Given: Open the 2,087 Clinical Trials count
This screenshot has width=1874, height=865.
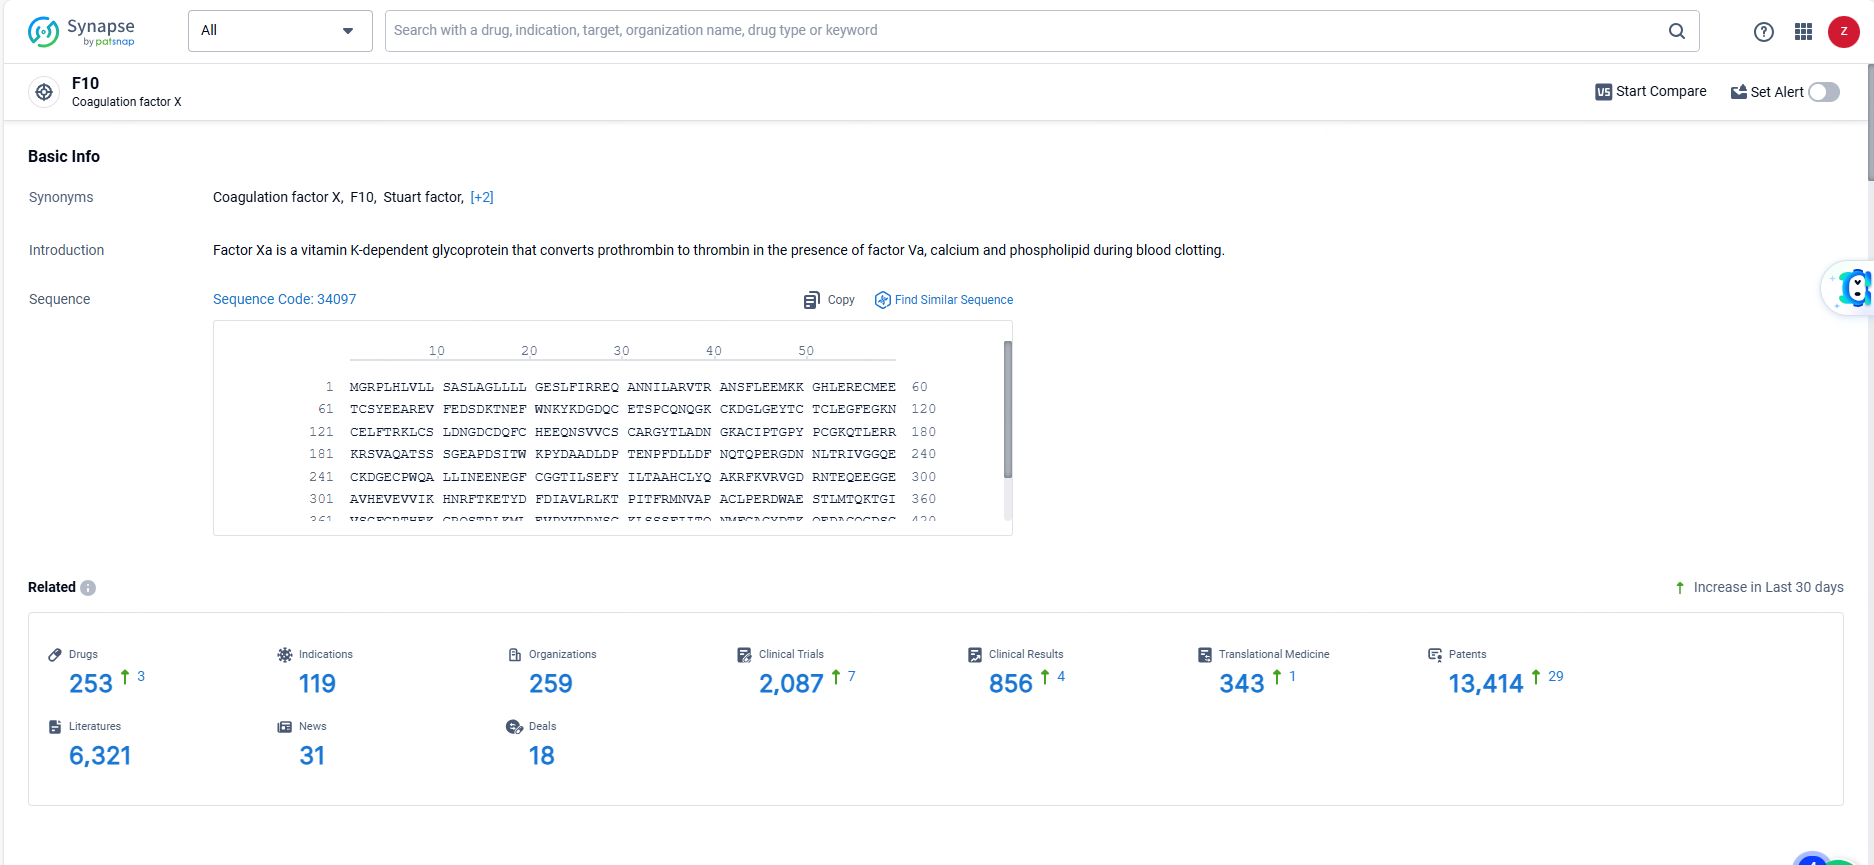Looking at the screenshot, I should click(x=791, y=684).
